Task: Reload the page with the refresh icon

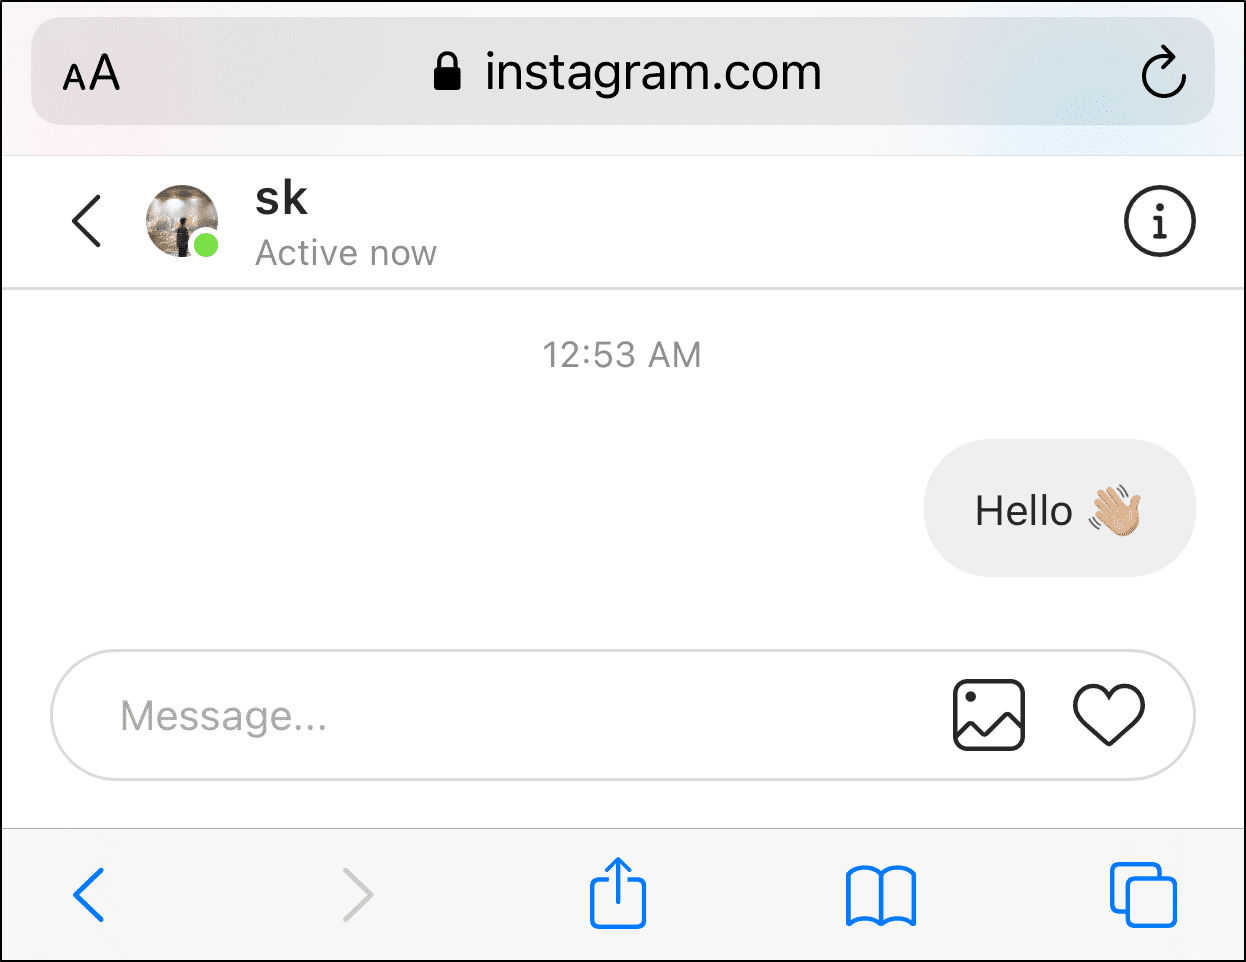Action: (x=1163, y=72)
